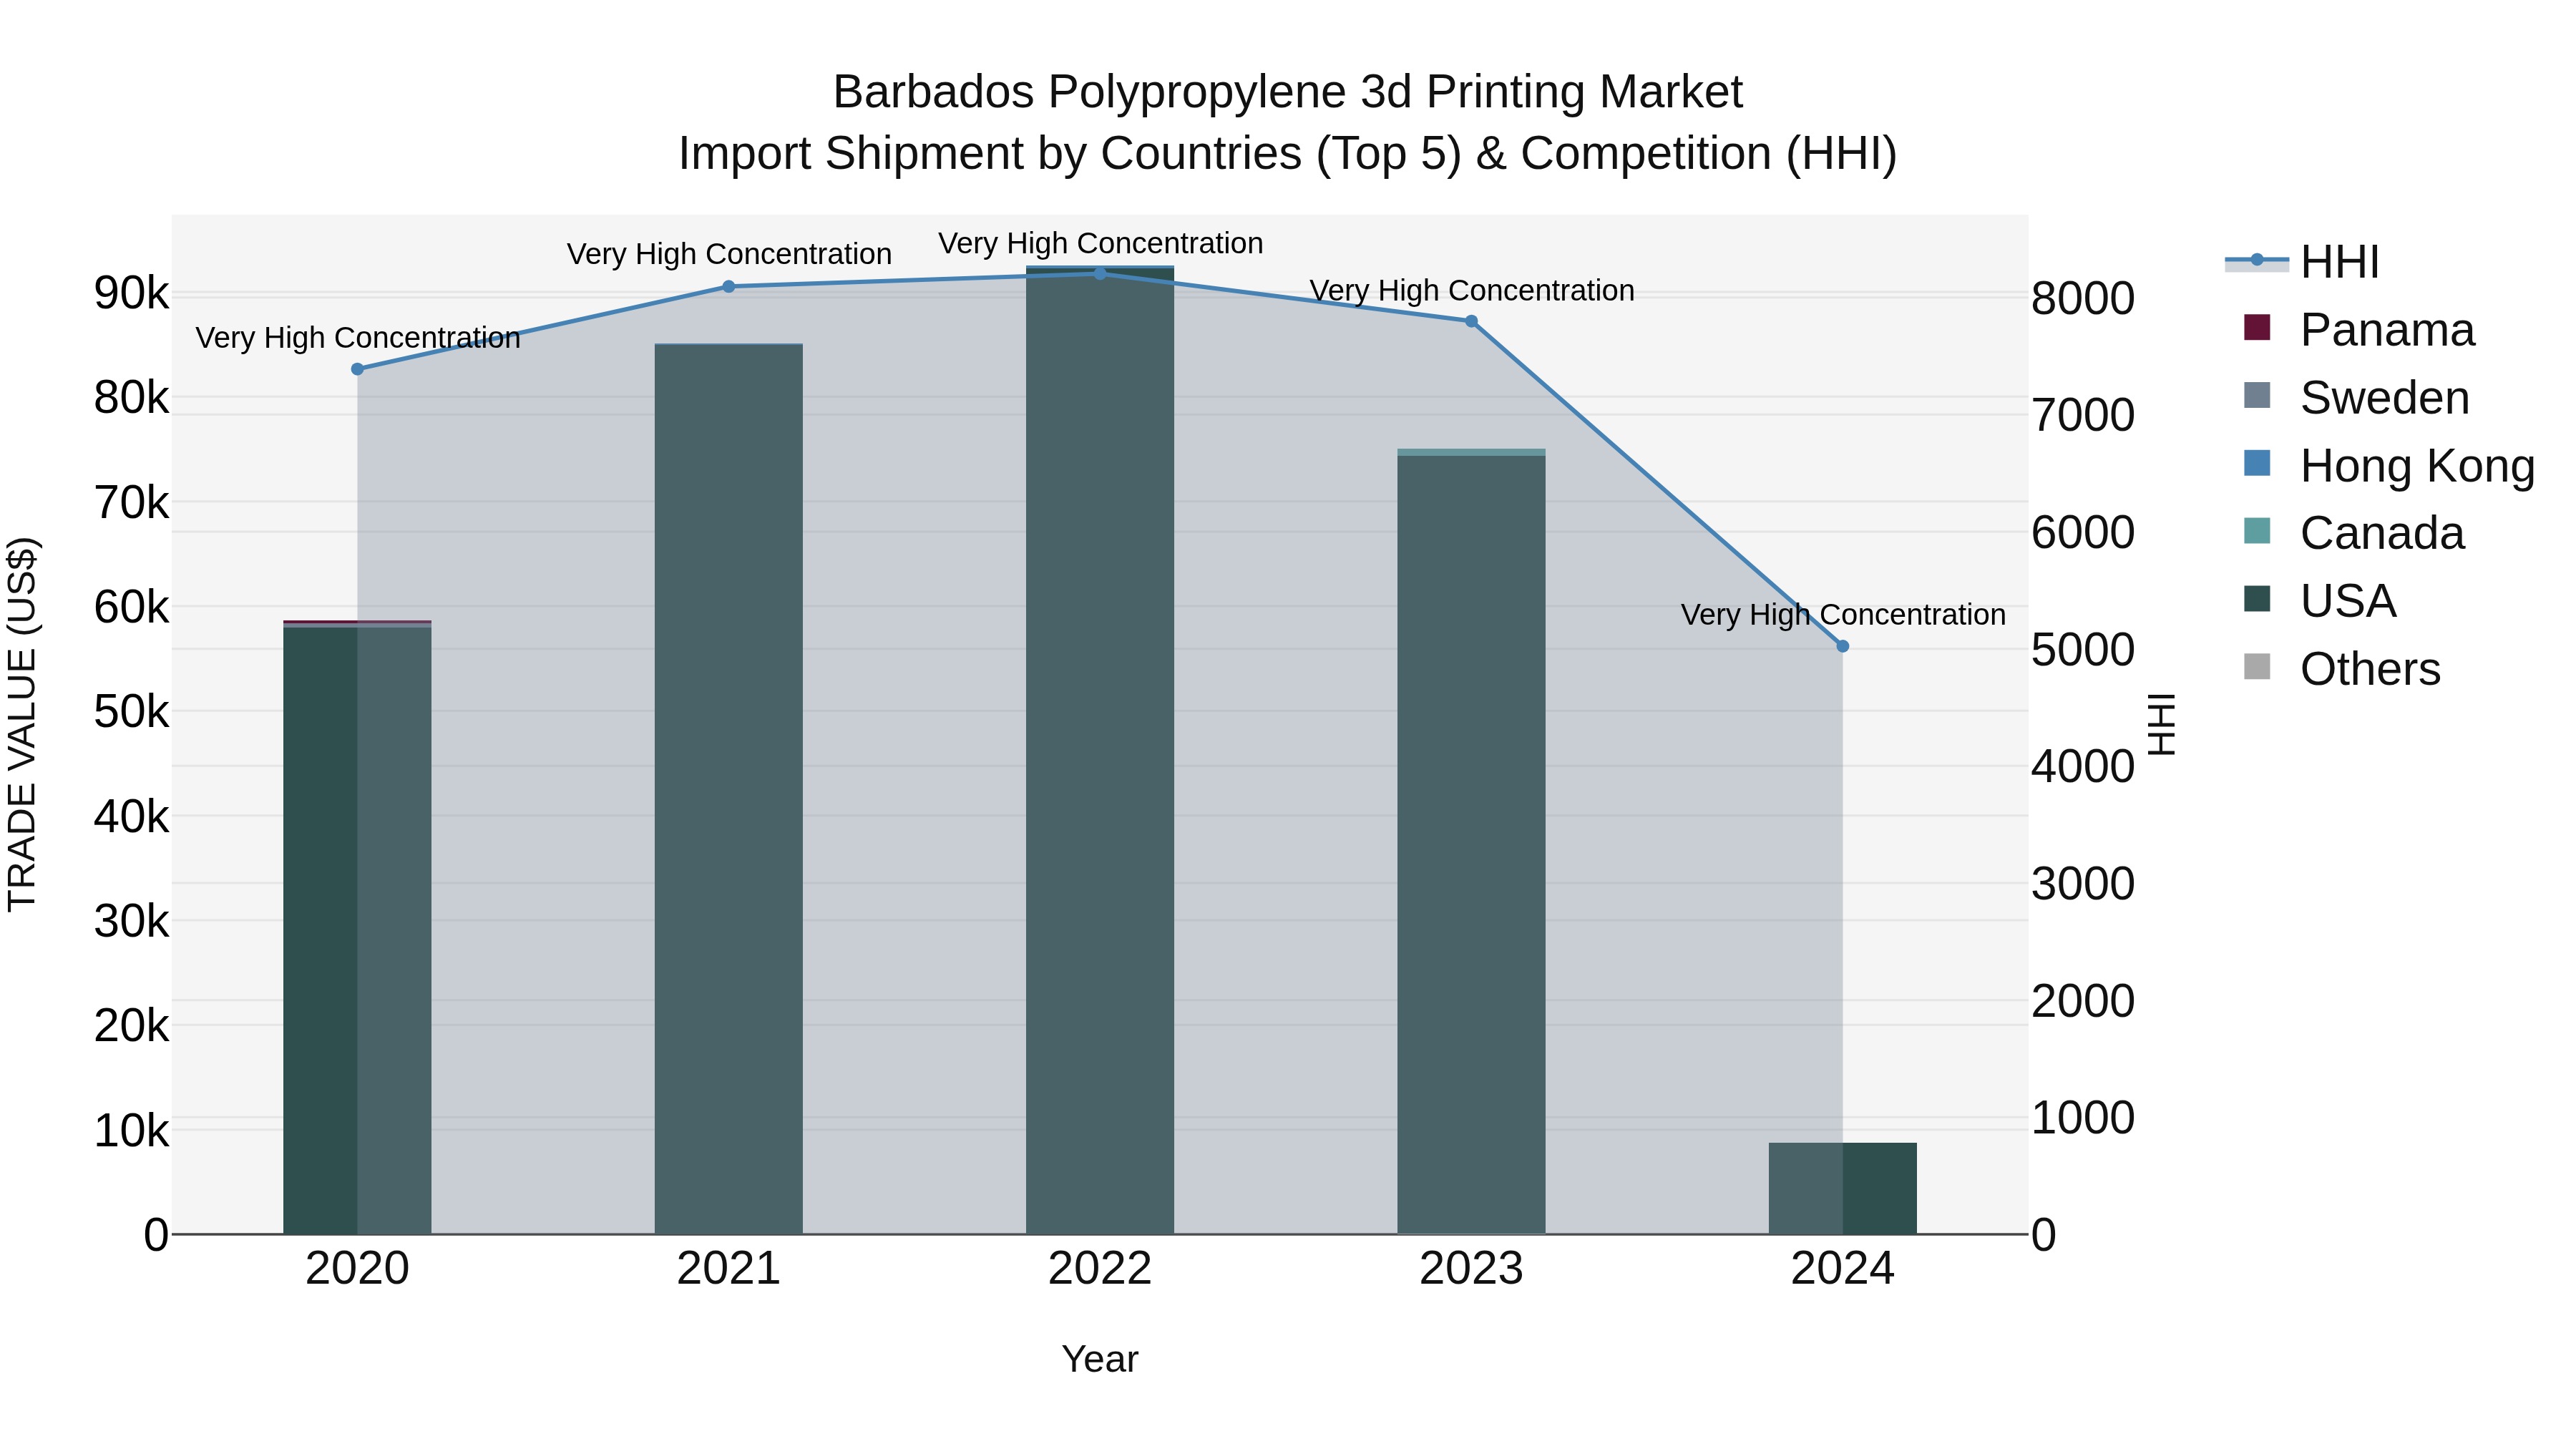Click 2022 Very High Concentration annotation

pyautogui.click(x=1101, y=243)
